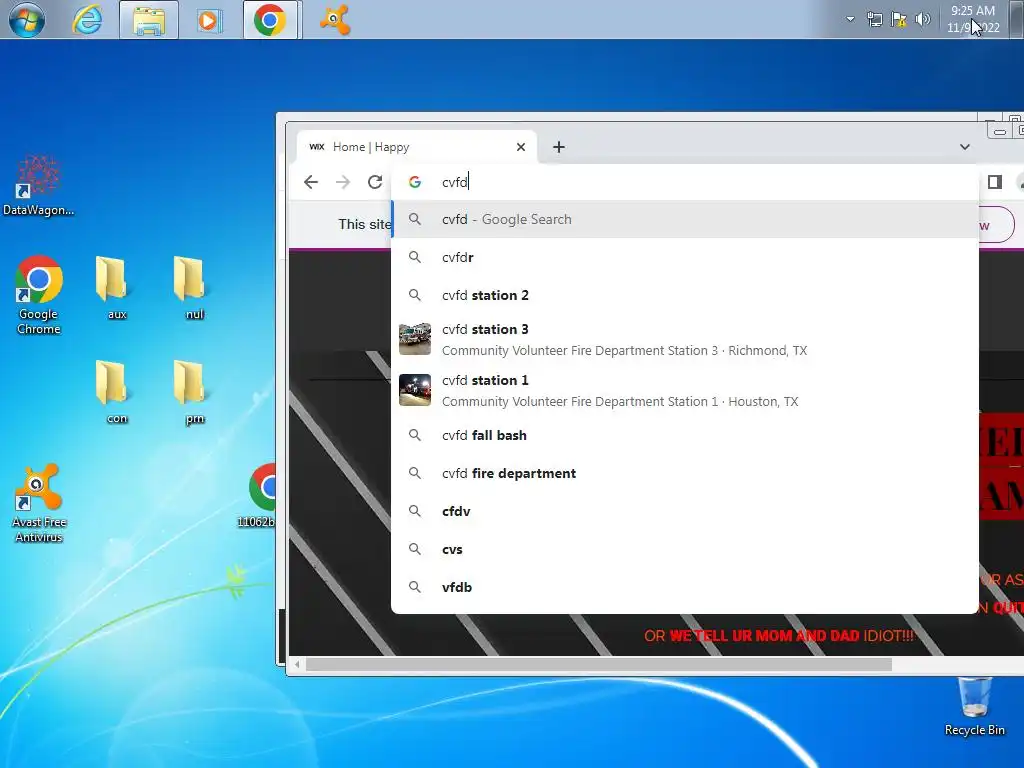Click the scroll-left arrow of horizontal scrollbar
Image resolution: width=1024 pixels, height=768 pixels.
297,664
